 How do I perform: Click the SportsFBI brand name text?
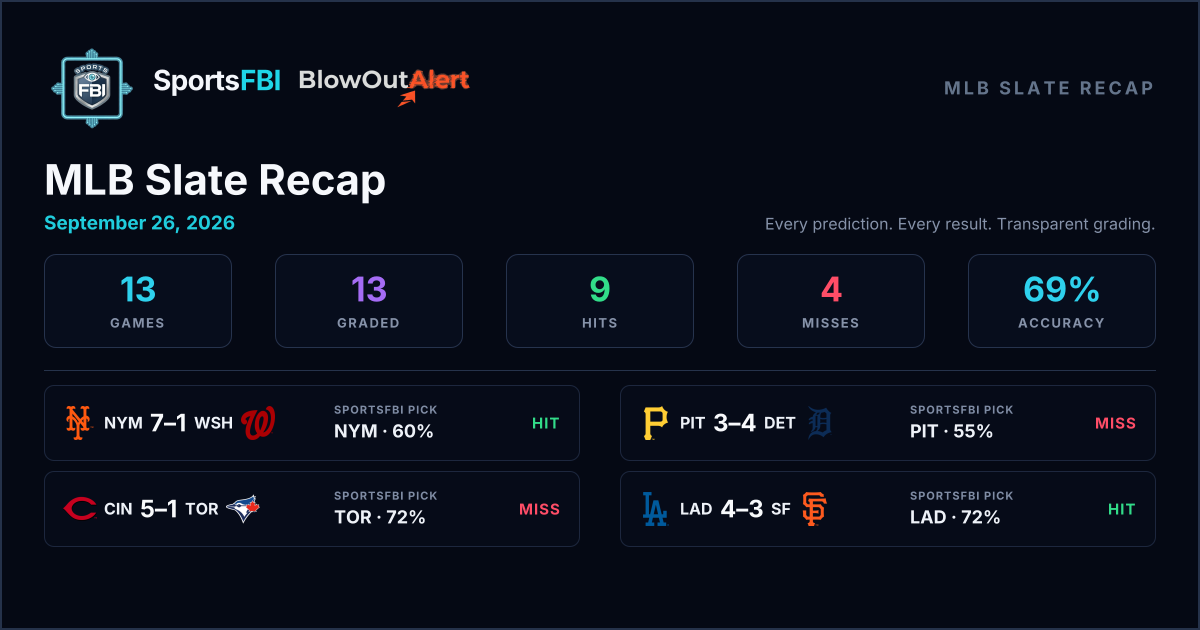click(218, 82)
